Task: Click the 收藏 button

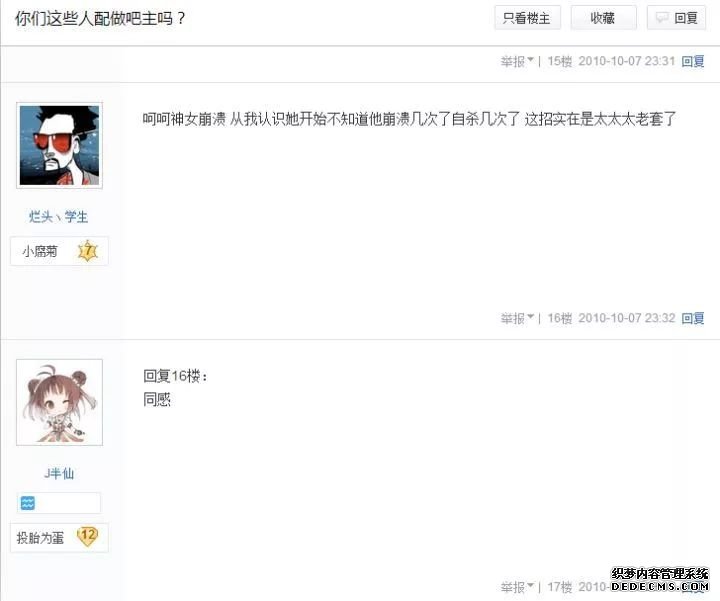Action: pos(603,18)
